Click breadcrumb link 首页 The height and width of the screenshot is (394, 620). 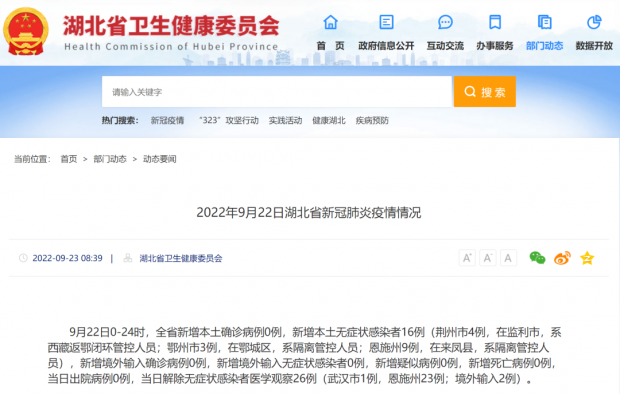(69, 159)
